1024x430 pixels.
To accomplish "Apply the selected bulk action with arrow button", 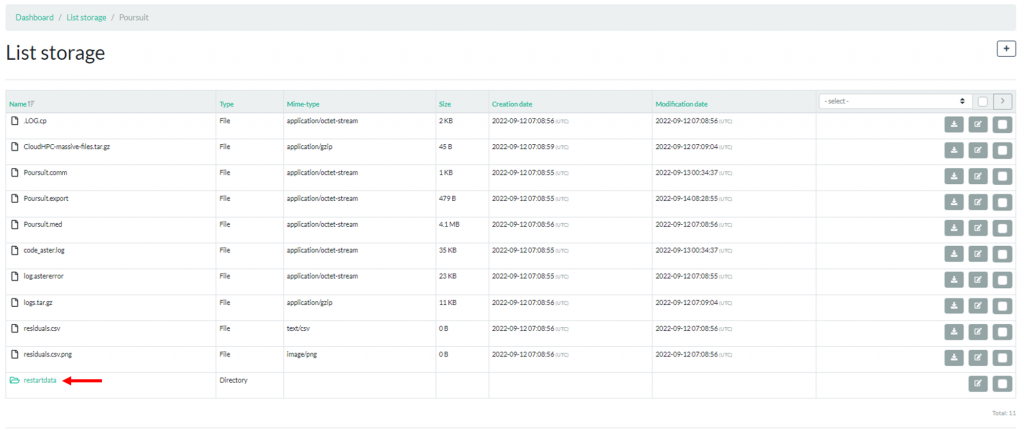I will pyautogui.click(x=1002, y=101).
